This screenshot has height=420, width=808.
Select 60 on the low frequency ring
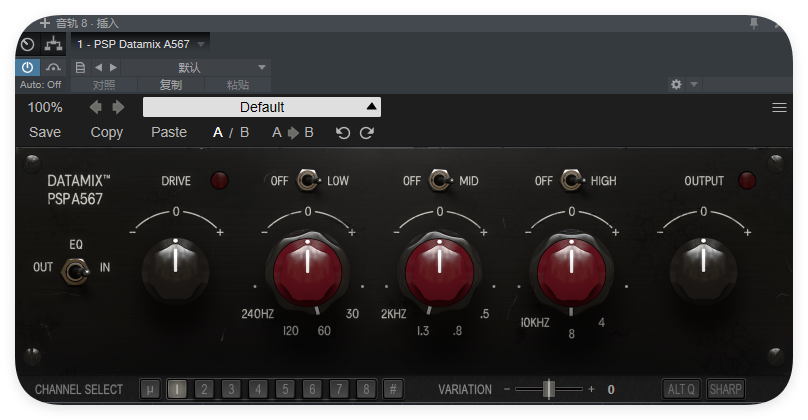pyautogui.click(x=324, y=331)
